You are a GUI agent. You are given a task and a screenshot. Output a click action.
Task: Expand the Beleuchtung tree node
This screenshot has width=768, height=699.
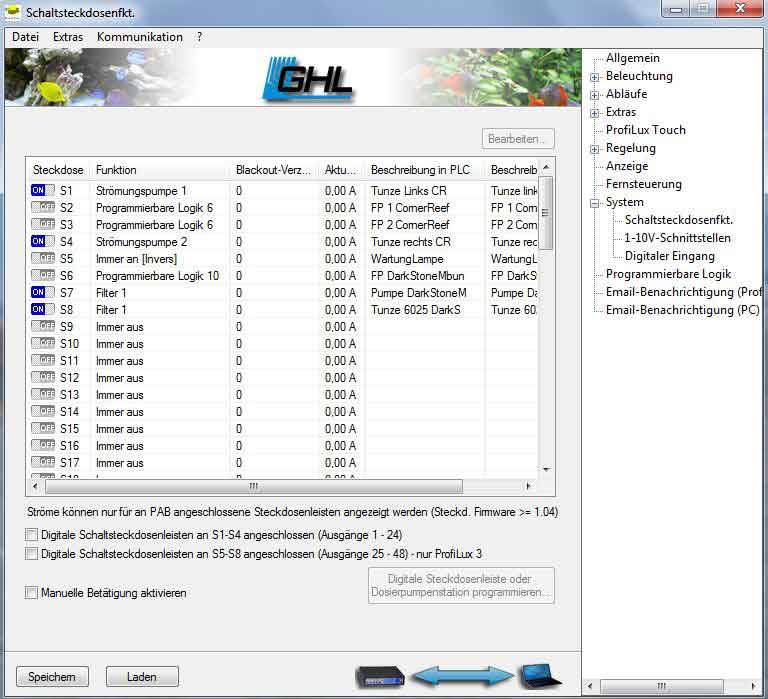pos(595,76)
